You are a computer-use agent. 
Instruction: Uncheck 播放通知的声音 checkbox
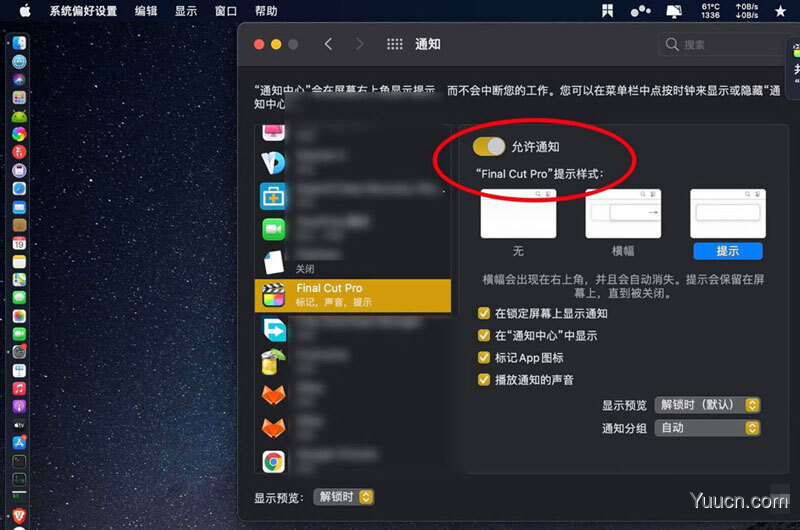(x=485, y=380)
